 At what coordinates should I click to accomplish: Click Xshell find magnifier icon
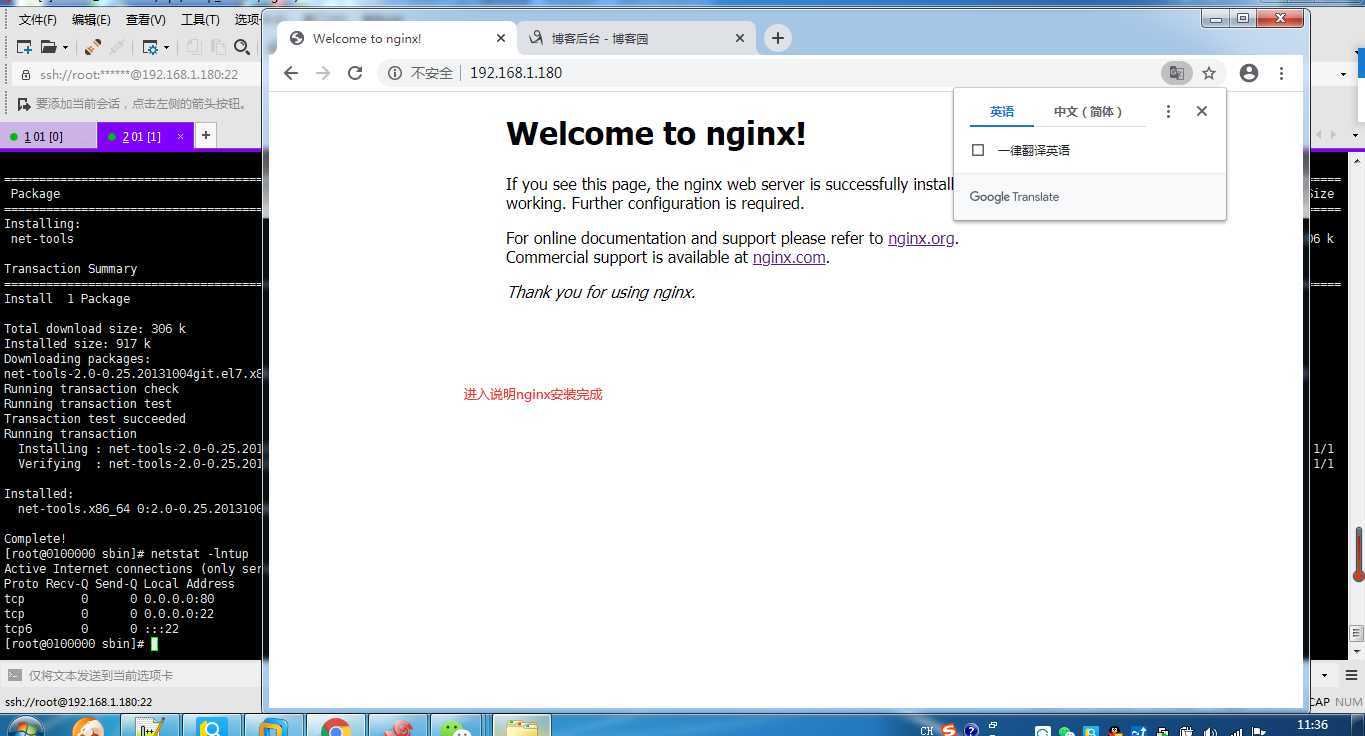coord(241,47)
